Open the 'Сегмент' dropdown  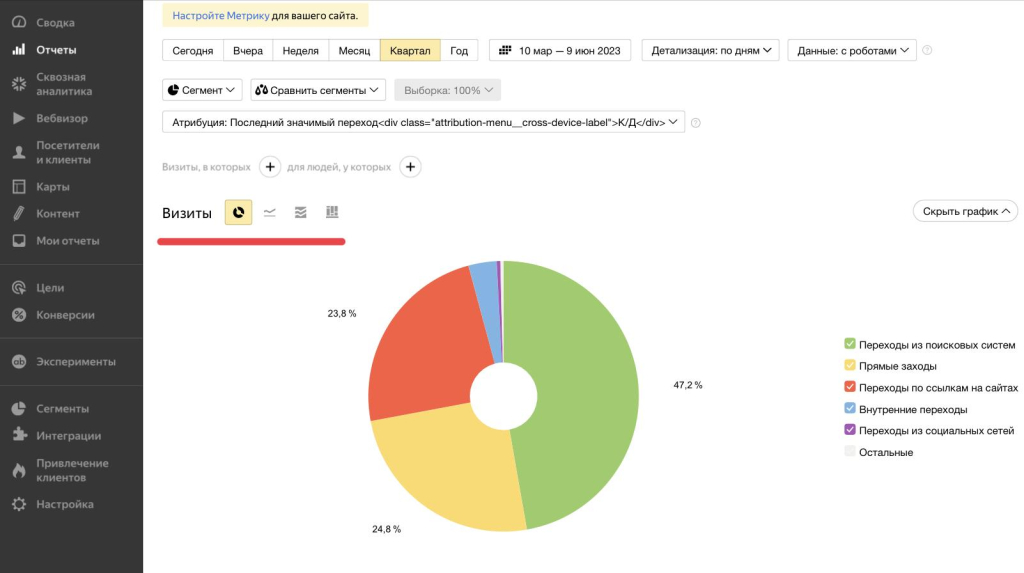tap(202, 90)
